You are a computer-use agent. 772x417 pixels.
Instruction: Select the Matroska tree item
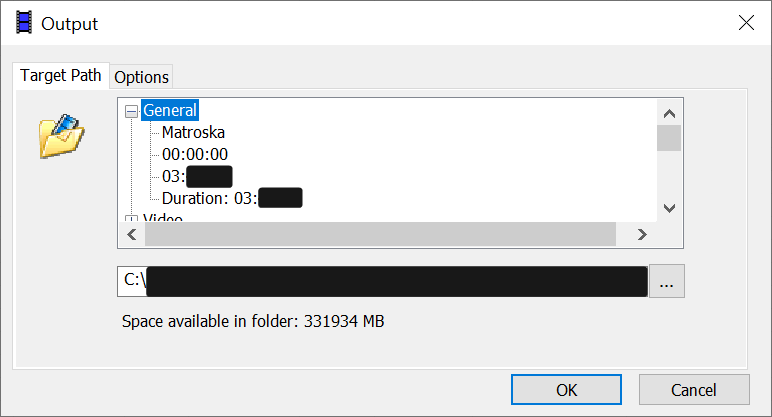click(x=193, y=132)
